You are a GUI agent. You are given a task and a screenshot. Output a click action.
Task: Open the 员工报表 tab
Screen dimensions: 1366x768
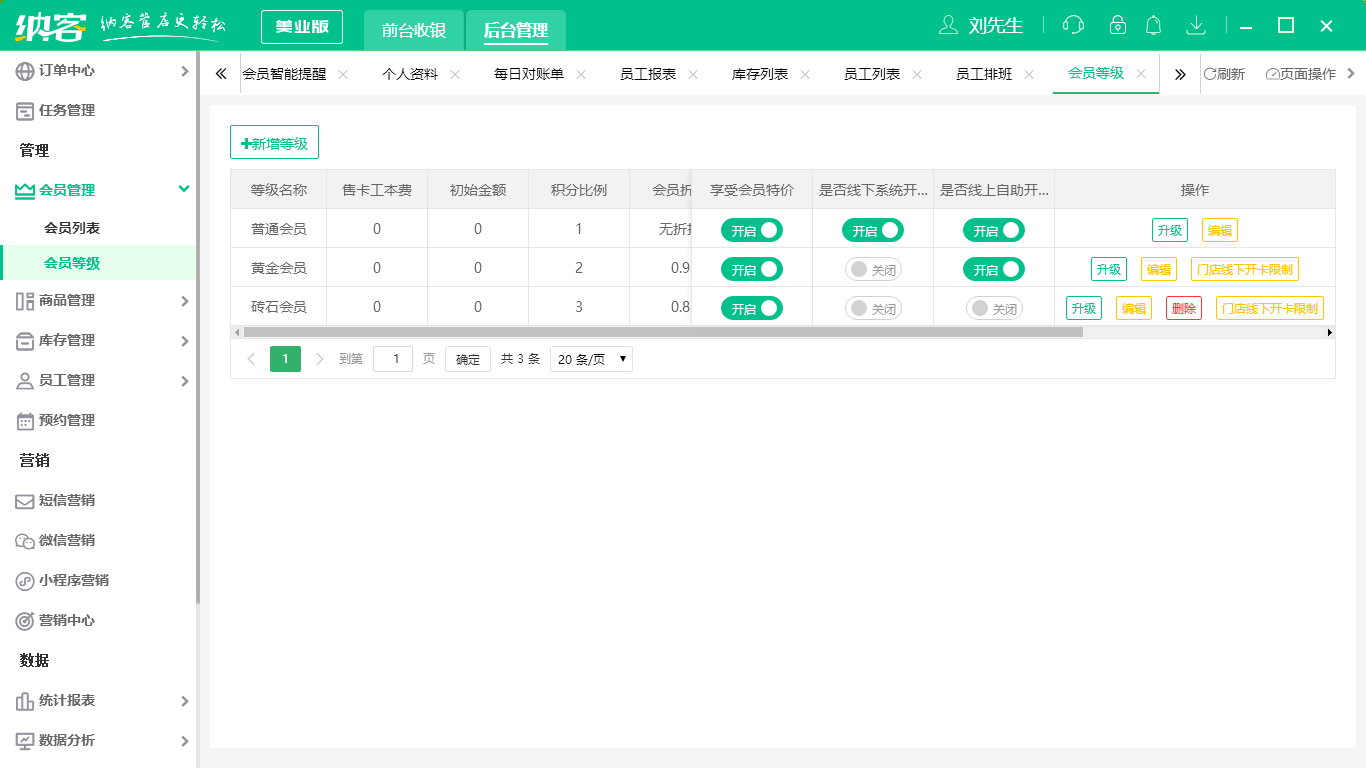pyautogui.click(x=647, y=74)
